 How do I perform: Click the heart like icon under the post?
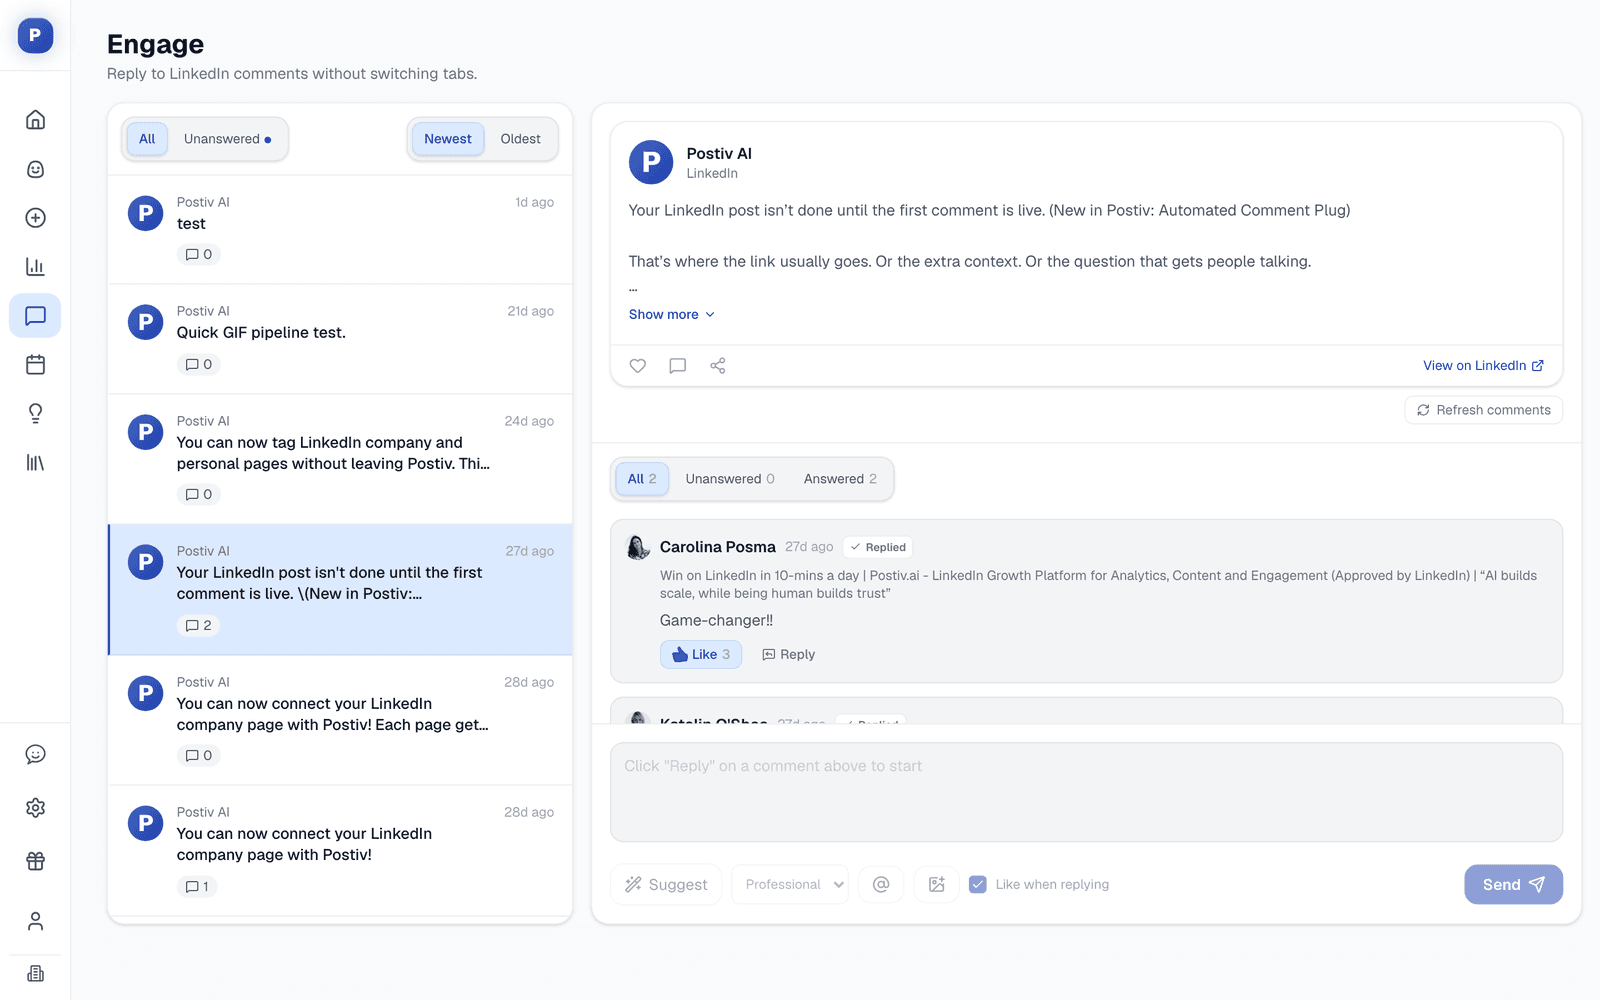pyautogui.click(x=638, y=366)
